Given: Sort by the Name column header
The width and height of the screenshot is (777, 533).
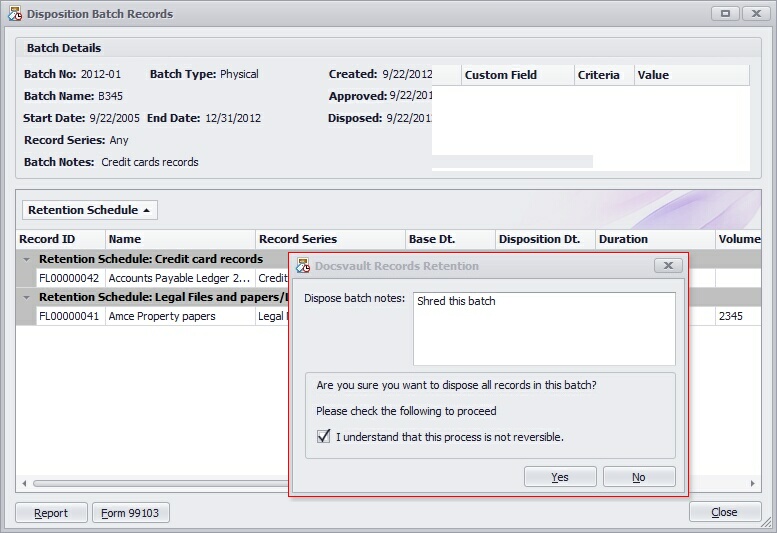Looking at the screenshot, I should 180,239.
